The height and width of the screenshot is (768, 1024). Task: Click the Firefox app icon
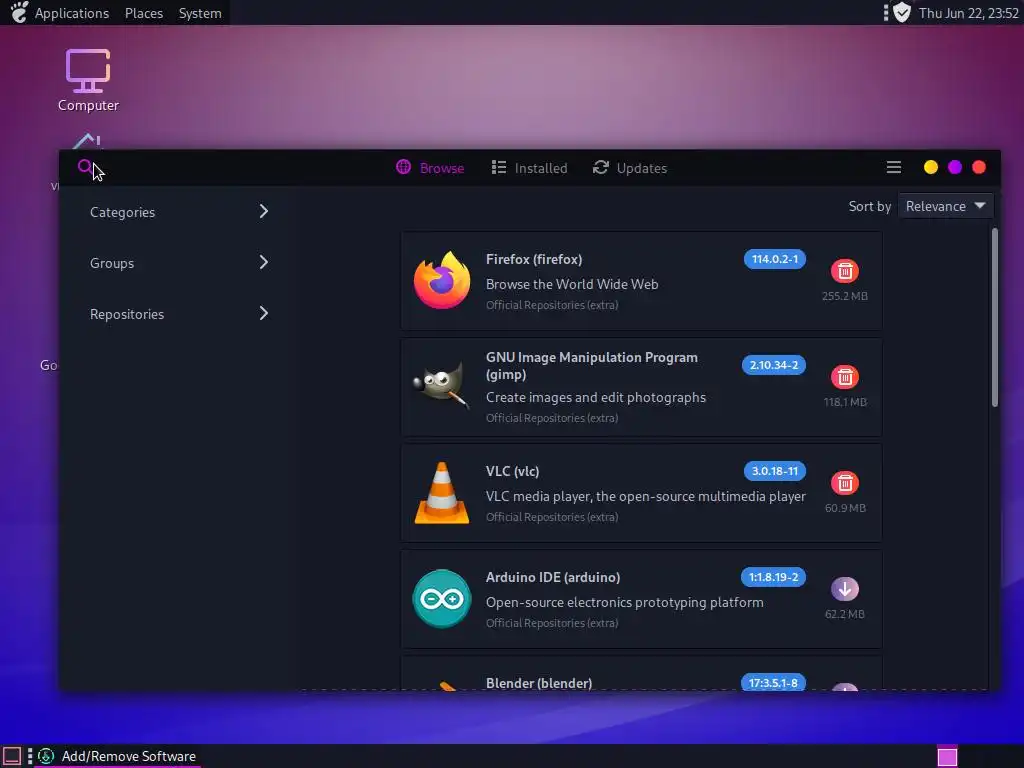click(442, 280)
